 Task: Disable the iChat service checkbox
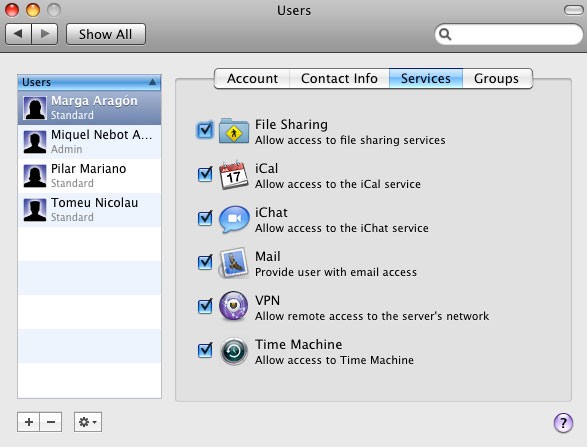[x=205, y=218]
